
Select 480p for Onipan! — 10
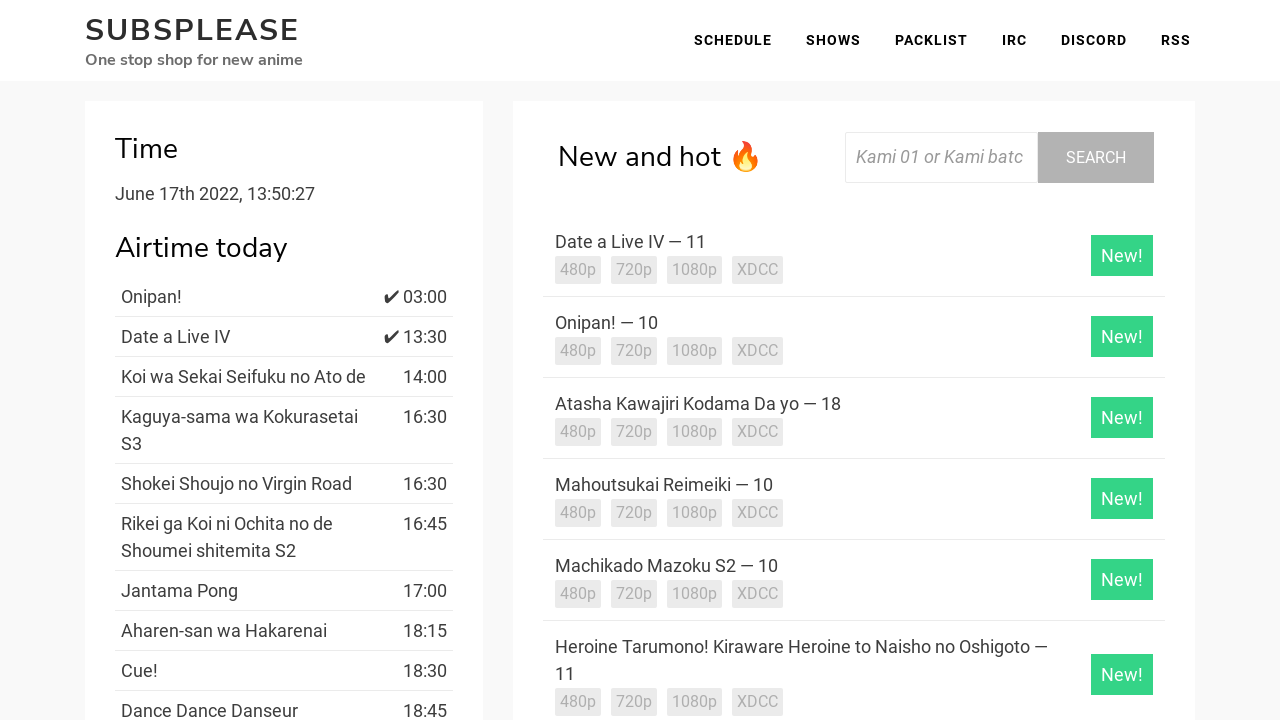(x=578, y=351)
